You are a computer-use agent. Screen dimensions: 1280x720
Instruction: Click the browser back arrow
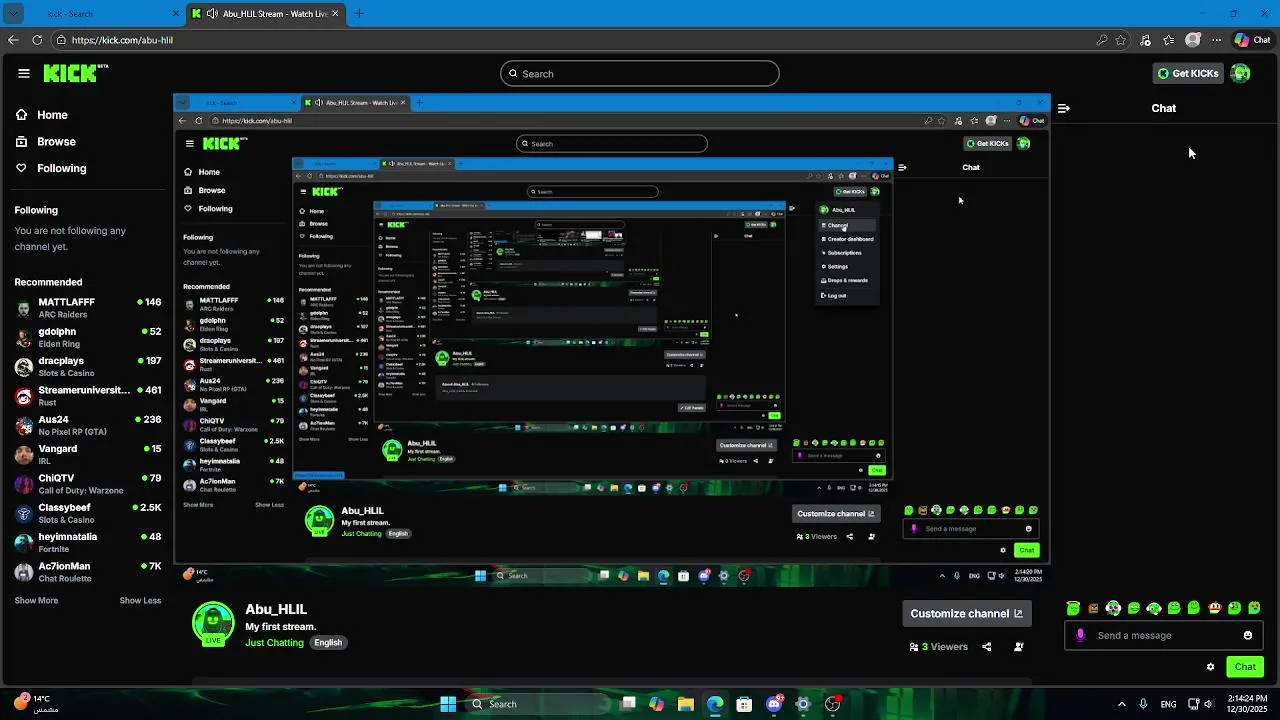tap(13, 40)
